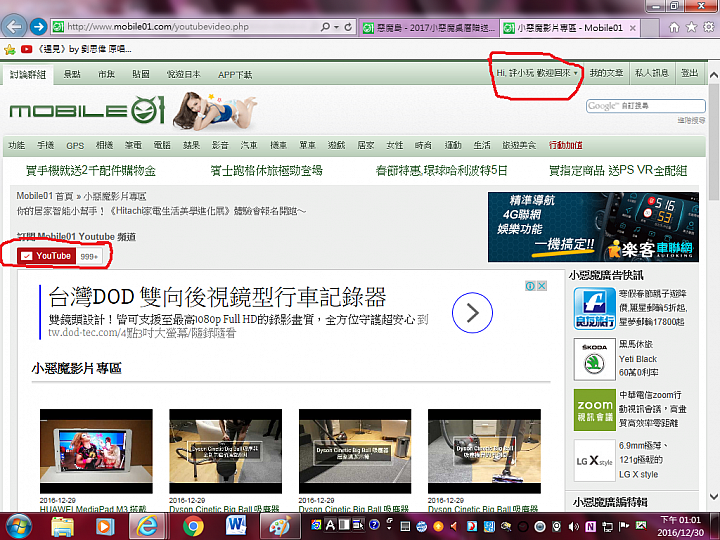Screen dimensions: 720x540
Task: Expand the Hi 歡迎回來 user dropdown
Action: coord(536,73)
